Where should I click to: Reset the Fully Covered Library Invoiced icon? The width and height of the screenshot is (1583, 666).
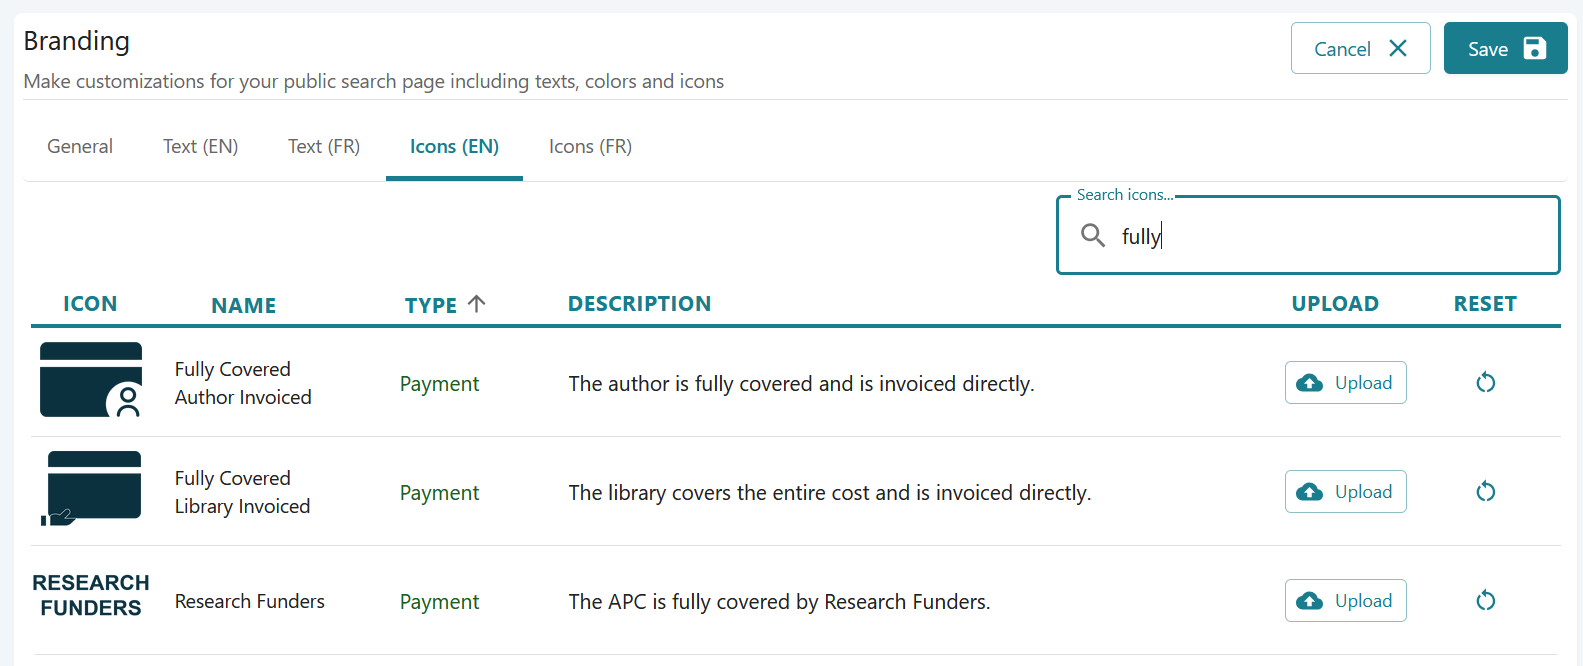pos(1485,491)
